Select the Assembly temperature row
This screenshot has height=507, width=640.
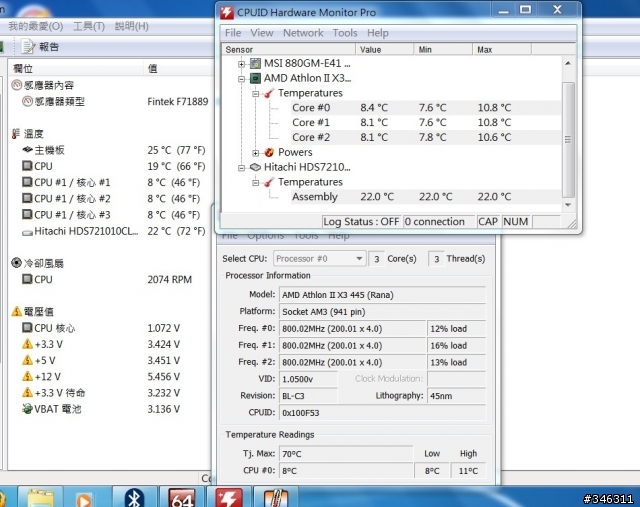coord(426,197)
